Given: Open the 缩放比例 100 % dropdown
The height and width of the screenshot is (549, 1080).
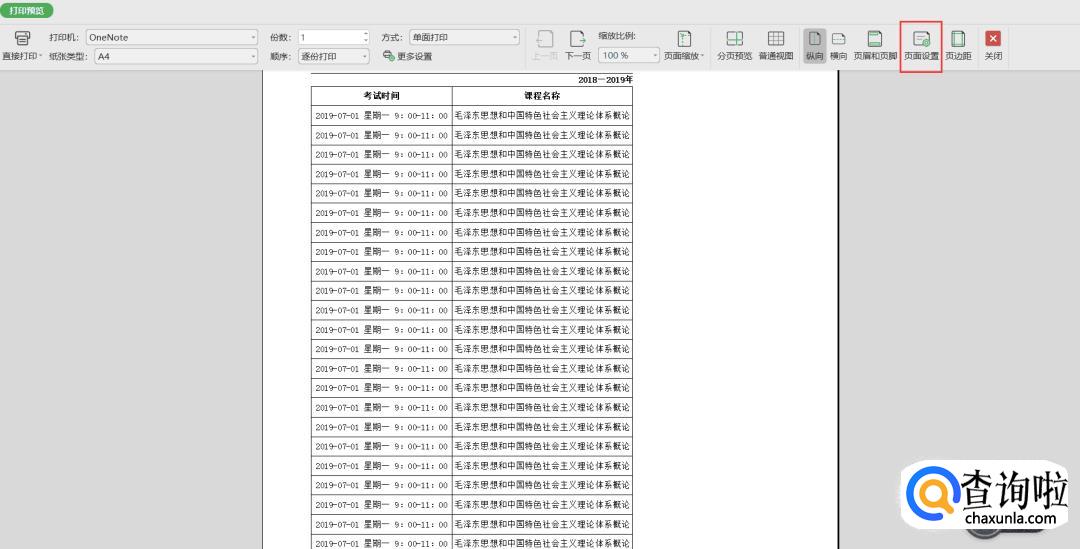Looking at the screenshot, I should (629, 55).
